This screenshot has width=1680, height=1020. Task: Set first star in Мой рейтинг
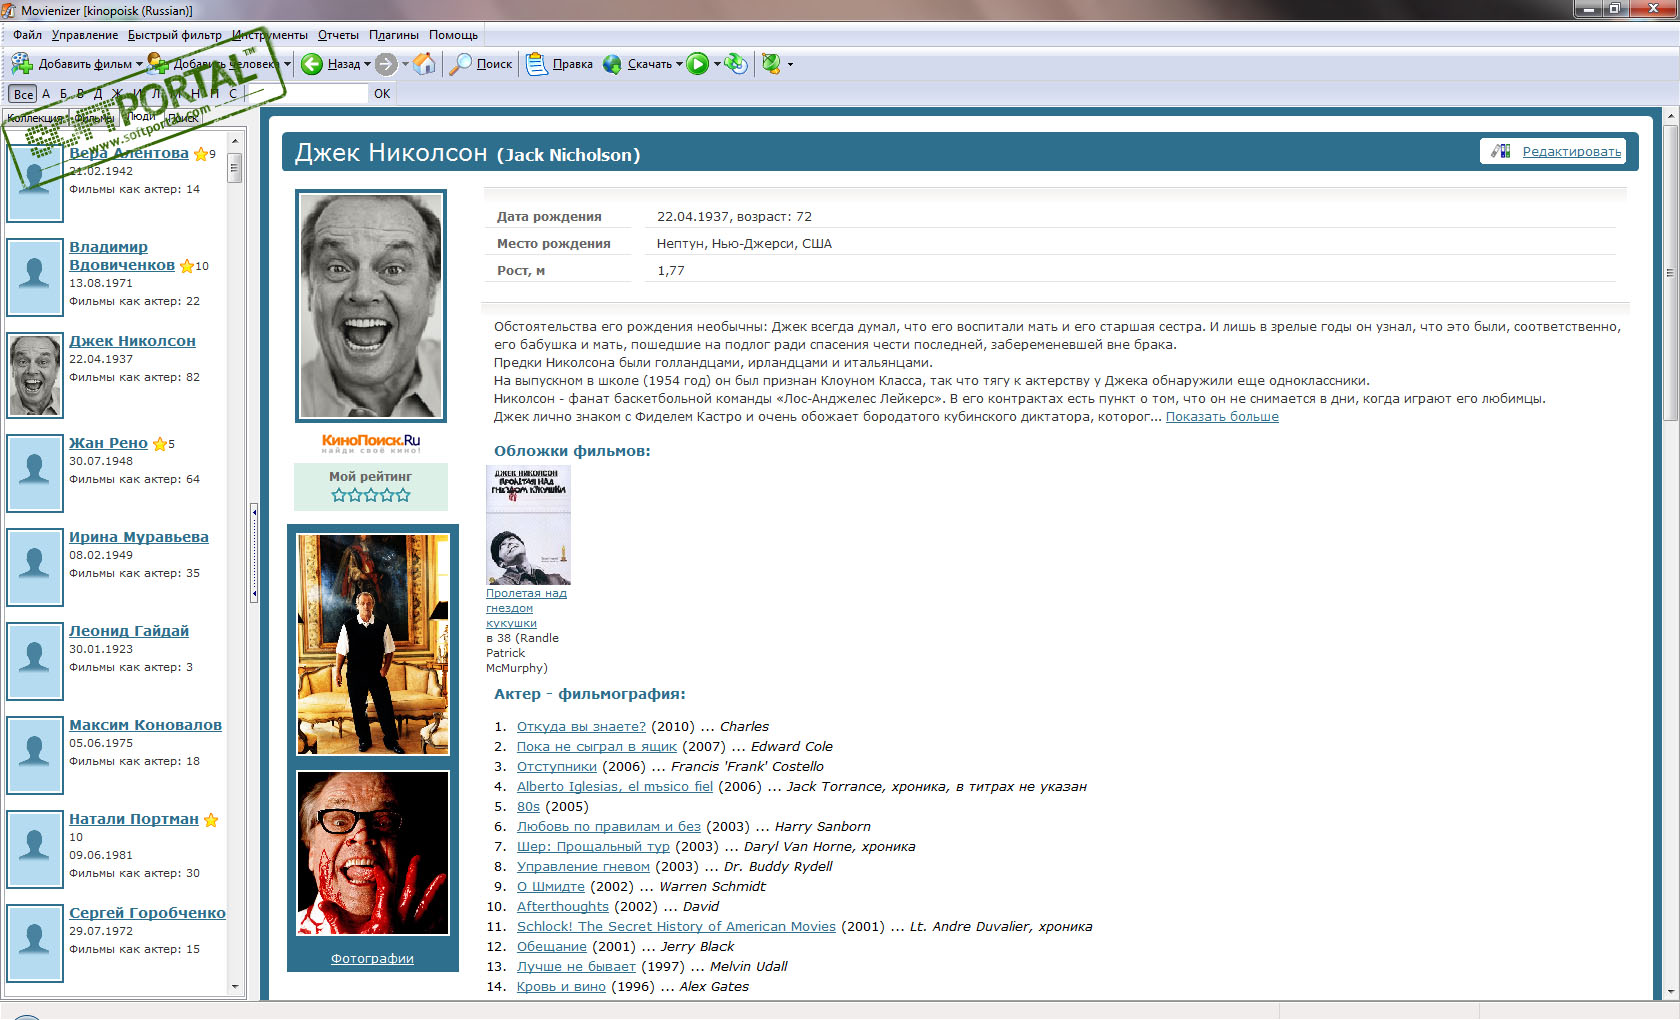(339, 495)
